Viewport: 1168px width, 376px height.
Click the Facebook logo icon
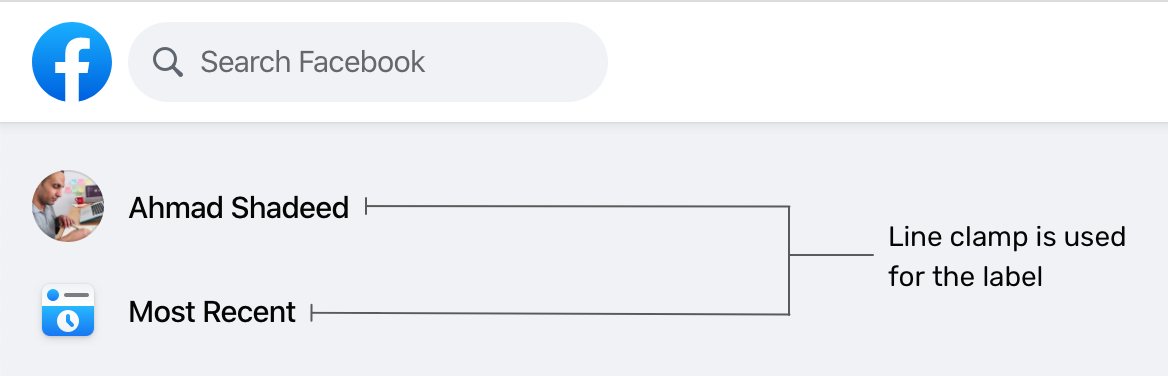(72, 61)
